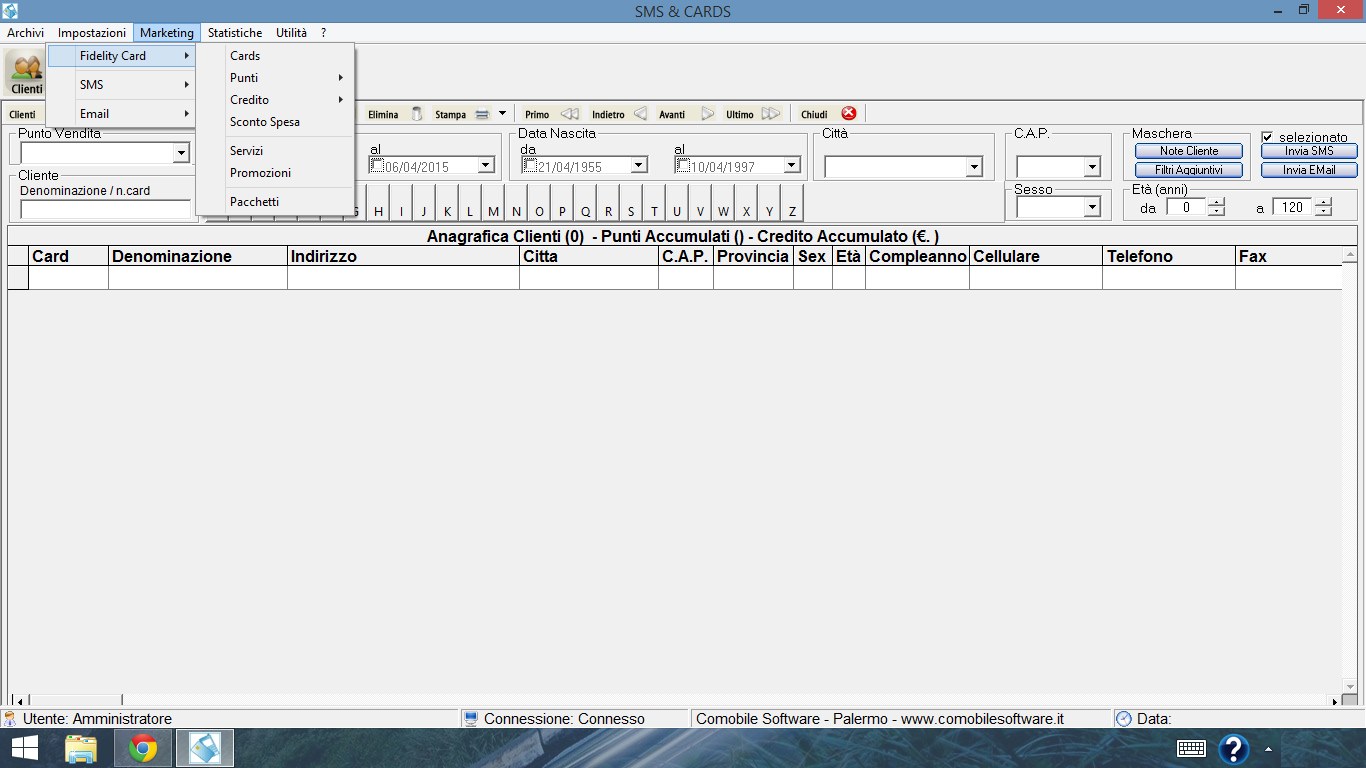Open the Impostazioni menu
This screenshot has width=1366, height=768.
coord(92,33)
